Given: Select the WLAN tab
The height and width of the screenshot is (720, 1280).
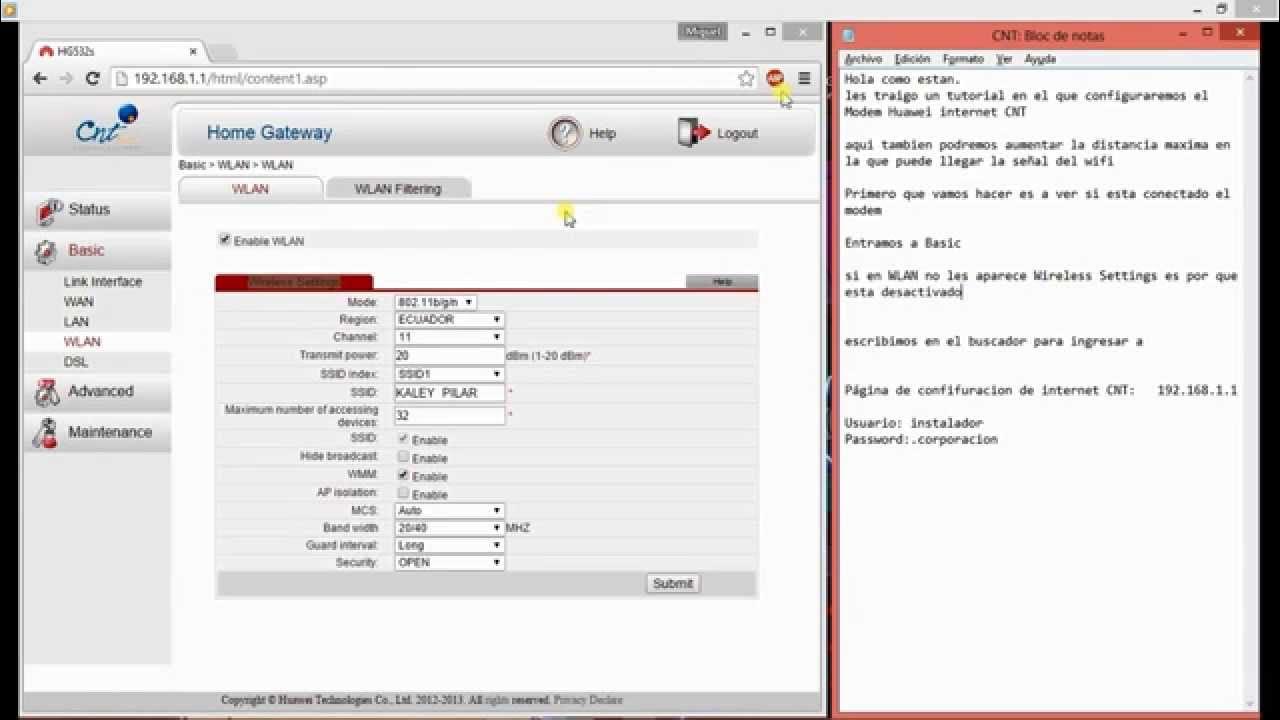Looking at the screenshot, I should 250,189.
